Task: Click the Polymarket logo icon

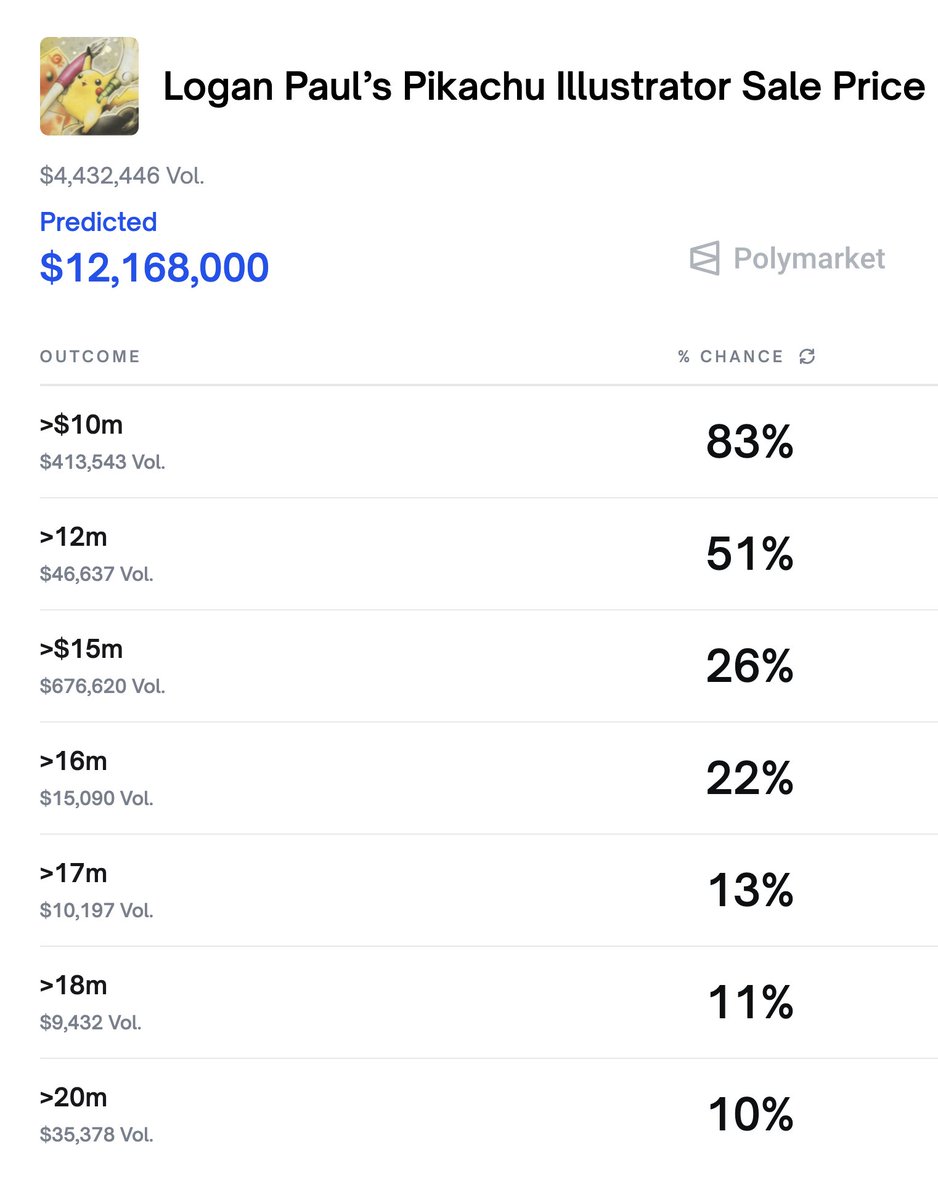Action: click(704, 259)
